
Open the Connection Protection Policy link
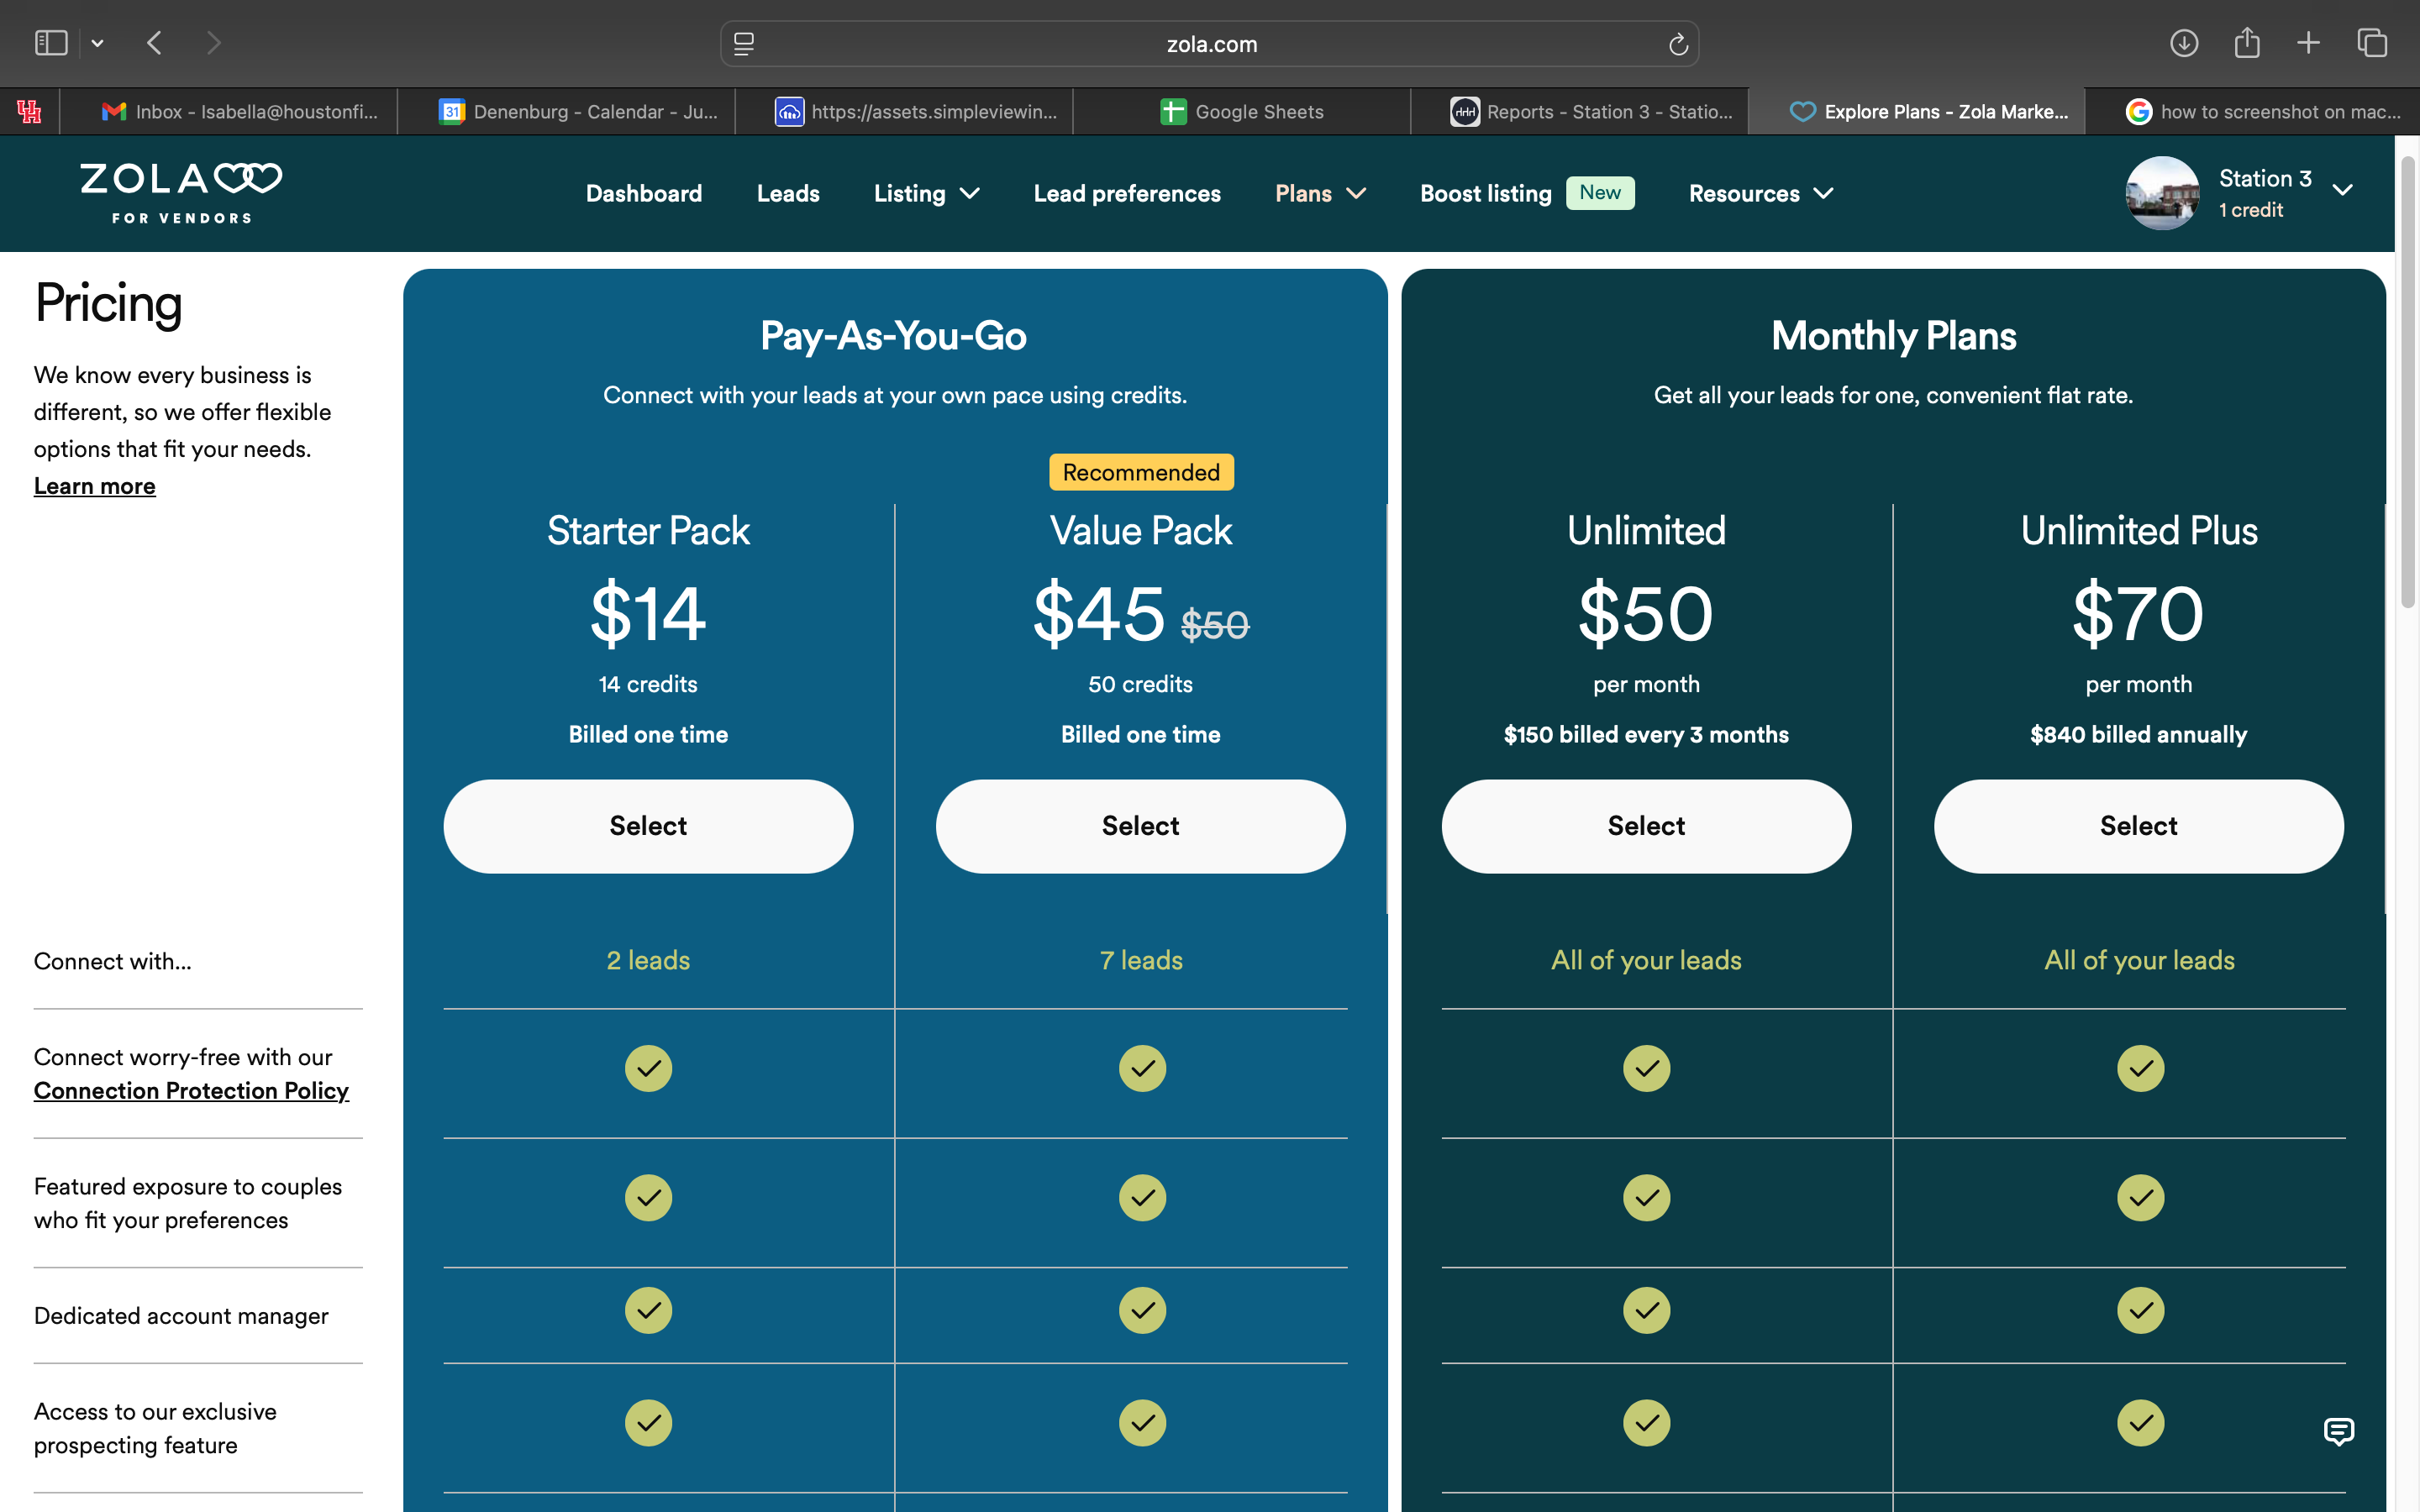191,1091
